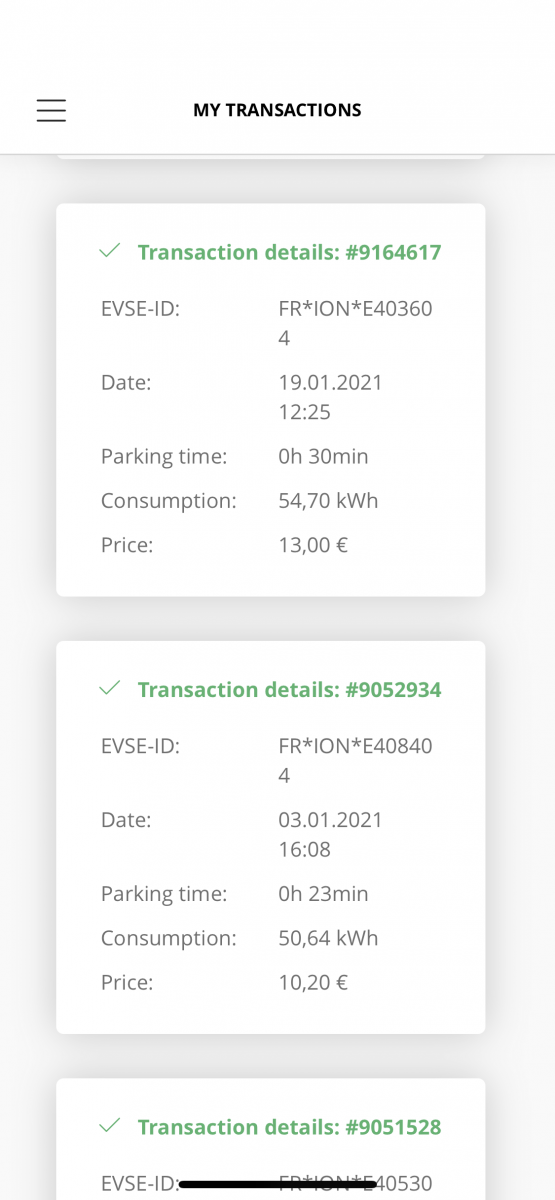Tap the 13,00 € price value
The height and width of the screenshot is (1200, 555).
pyautogui.click(x=313, y=545)
